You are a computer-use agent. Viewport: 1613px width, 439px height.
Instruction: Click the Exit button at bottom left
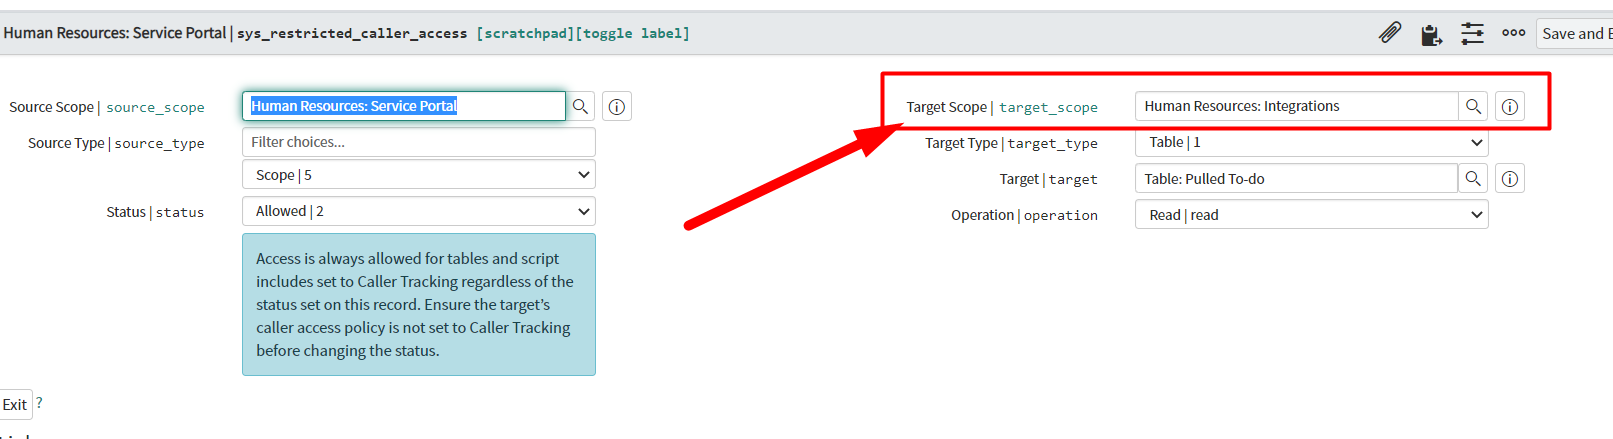[x=15, y=404]
